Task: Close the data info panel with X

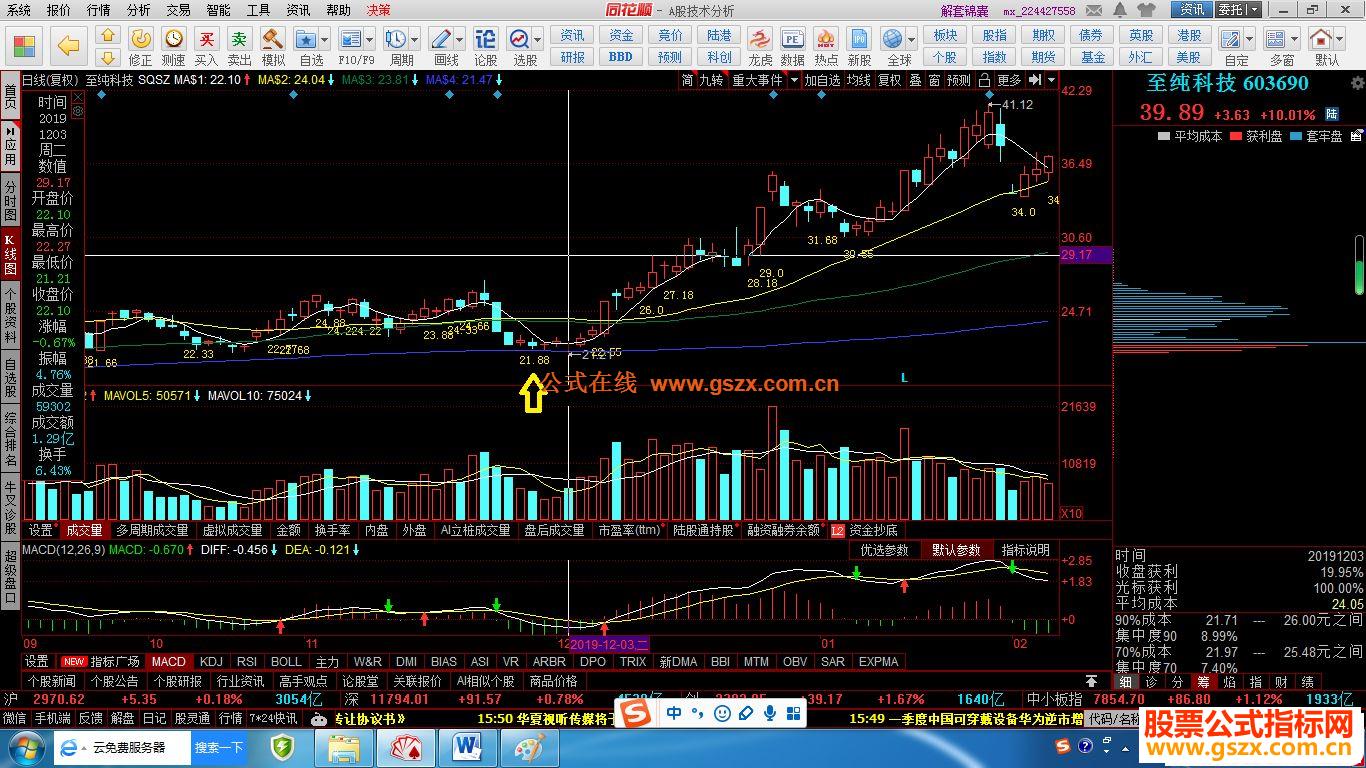Action: coord(78,95)
